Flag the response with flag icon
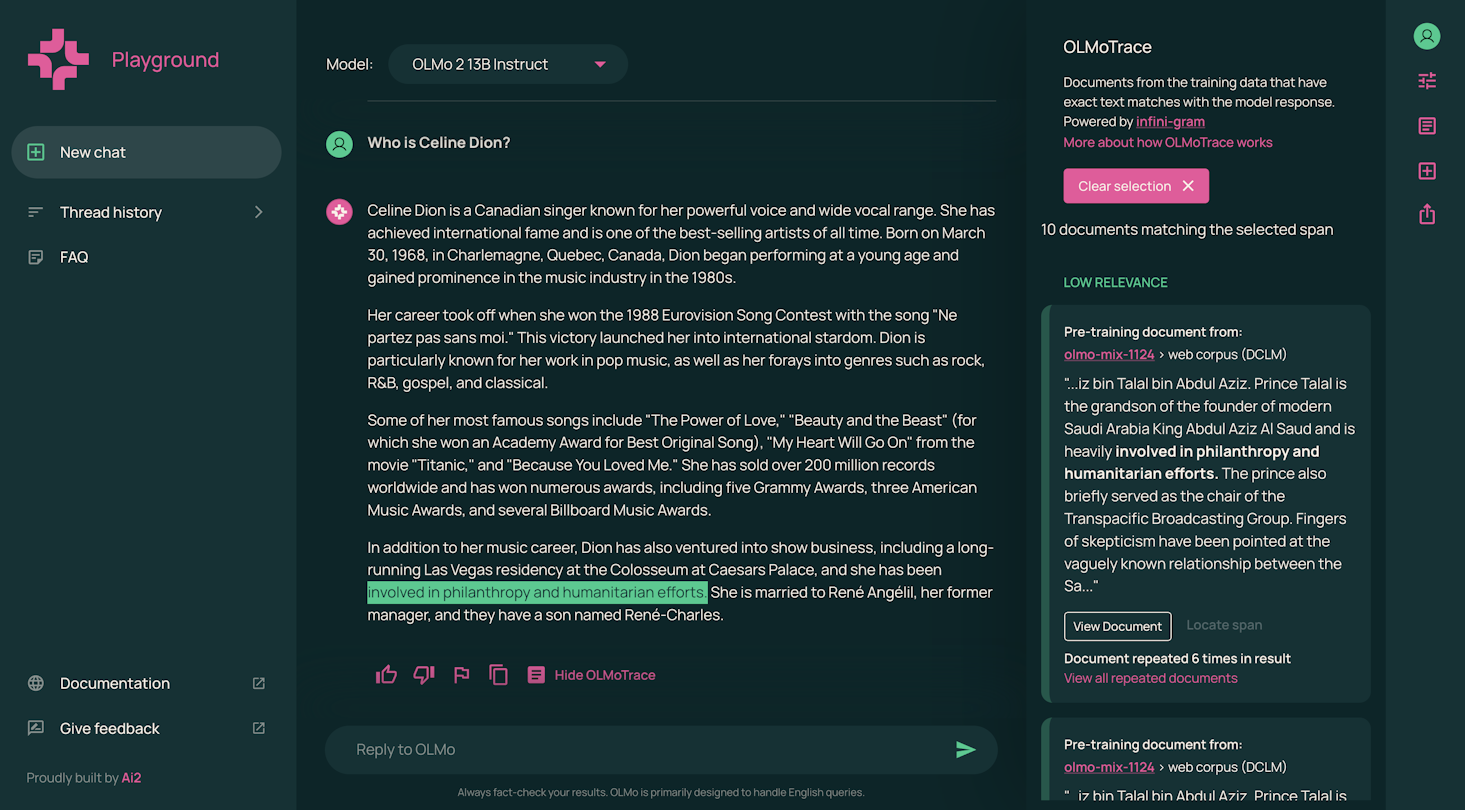 click(x=461, y=675)
